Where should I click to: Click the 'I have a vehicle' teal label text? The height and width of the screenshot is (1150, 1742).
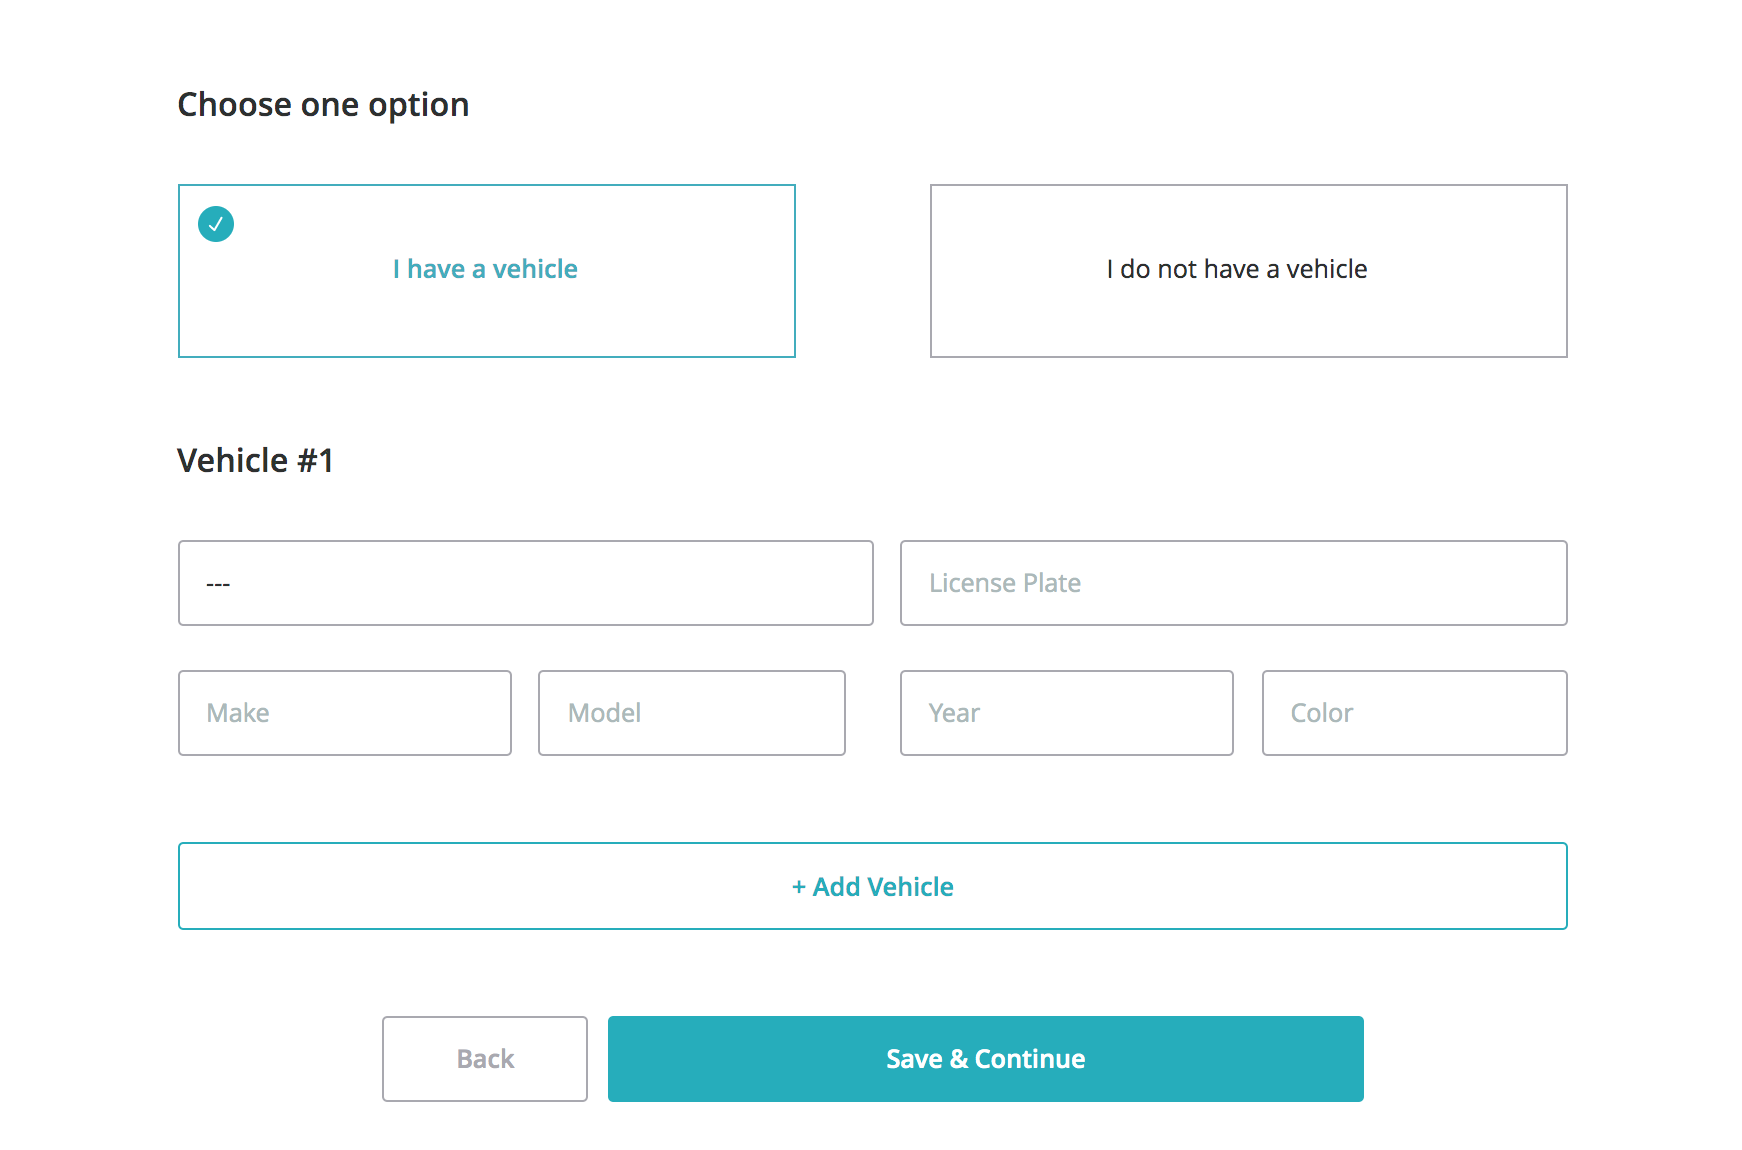[x=485, y=269]
